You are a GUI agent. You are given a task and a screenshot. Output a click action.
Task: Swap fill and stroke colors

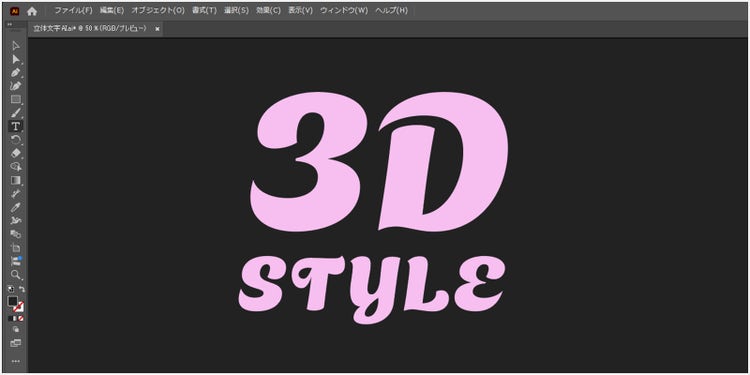tap(22, 289)
